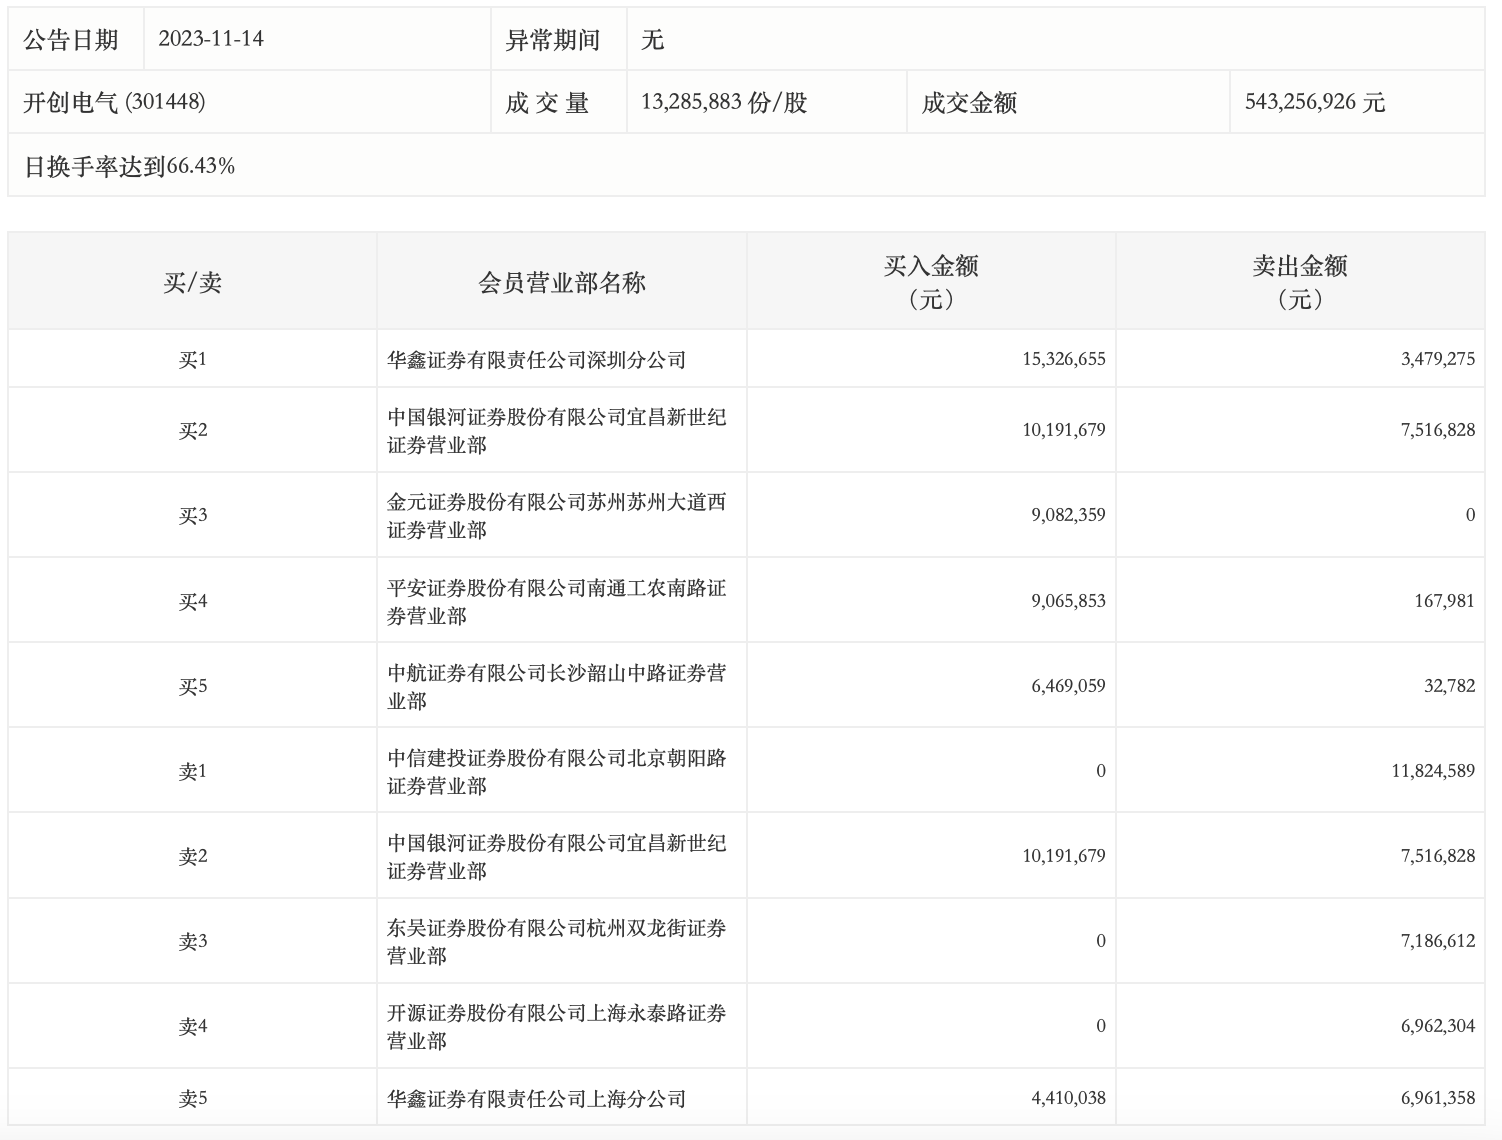Click the 成交金额 label
This screenshot has width=1502, height=1140.
(x=969, y=102)
